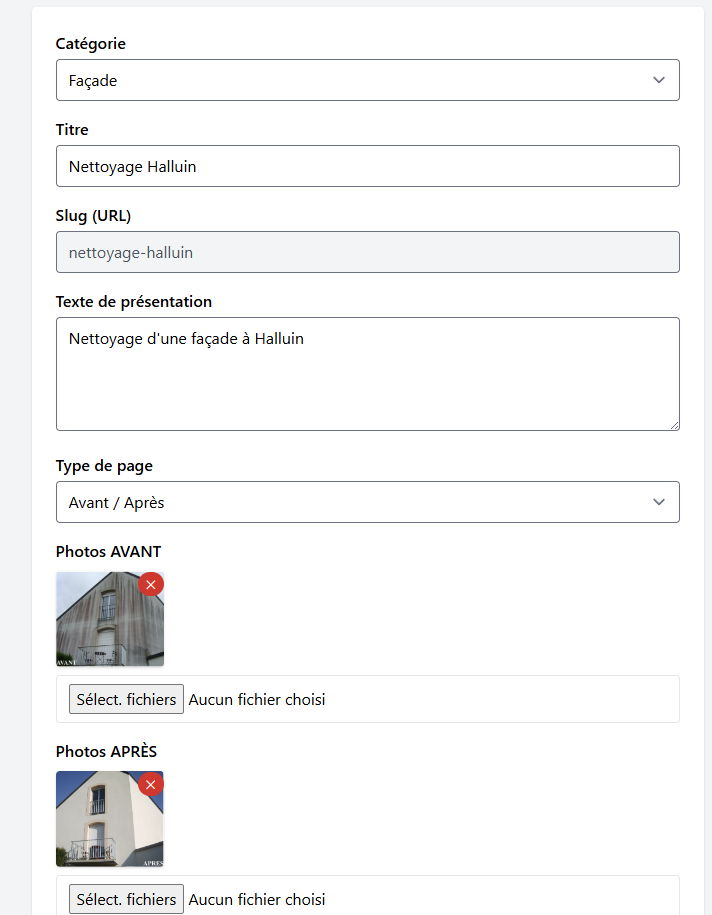Click Sélect. fichiers under Photos APRÈS

pos(125,899)
